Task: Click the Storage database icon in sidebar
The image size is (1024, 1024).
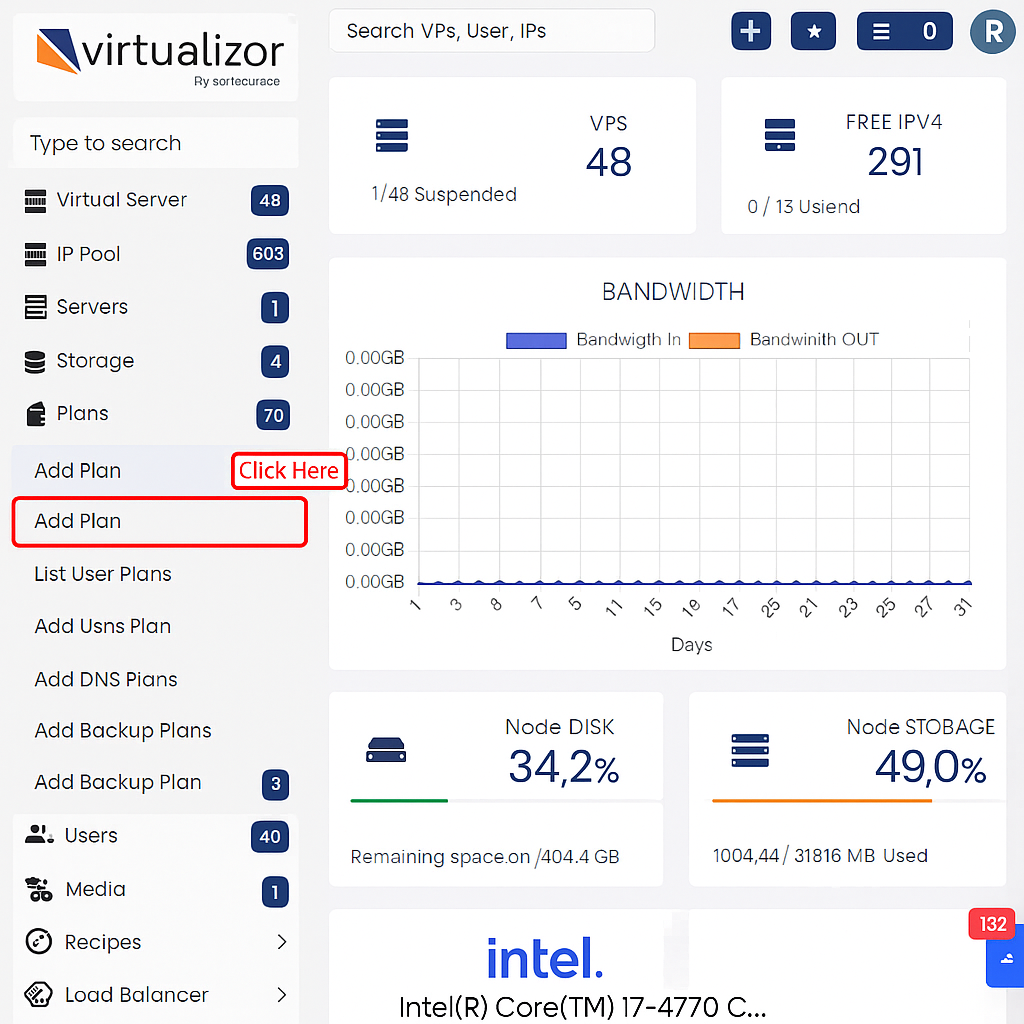Action: pyautogui.click(x=36, y=361)
